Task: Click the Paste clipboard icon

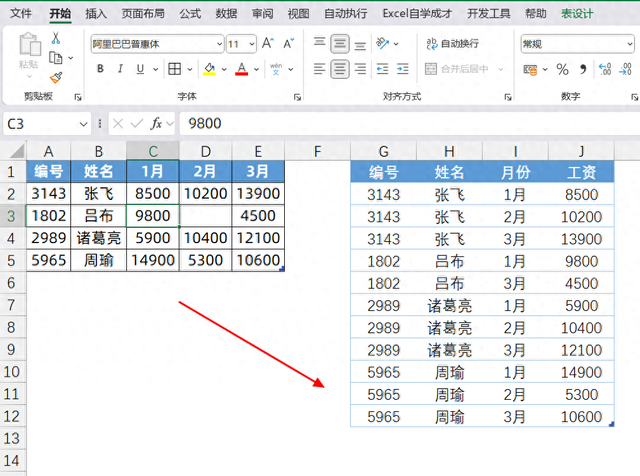Action: coord(30,44)
